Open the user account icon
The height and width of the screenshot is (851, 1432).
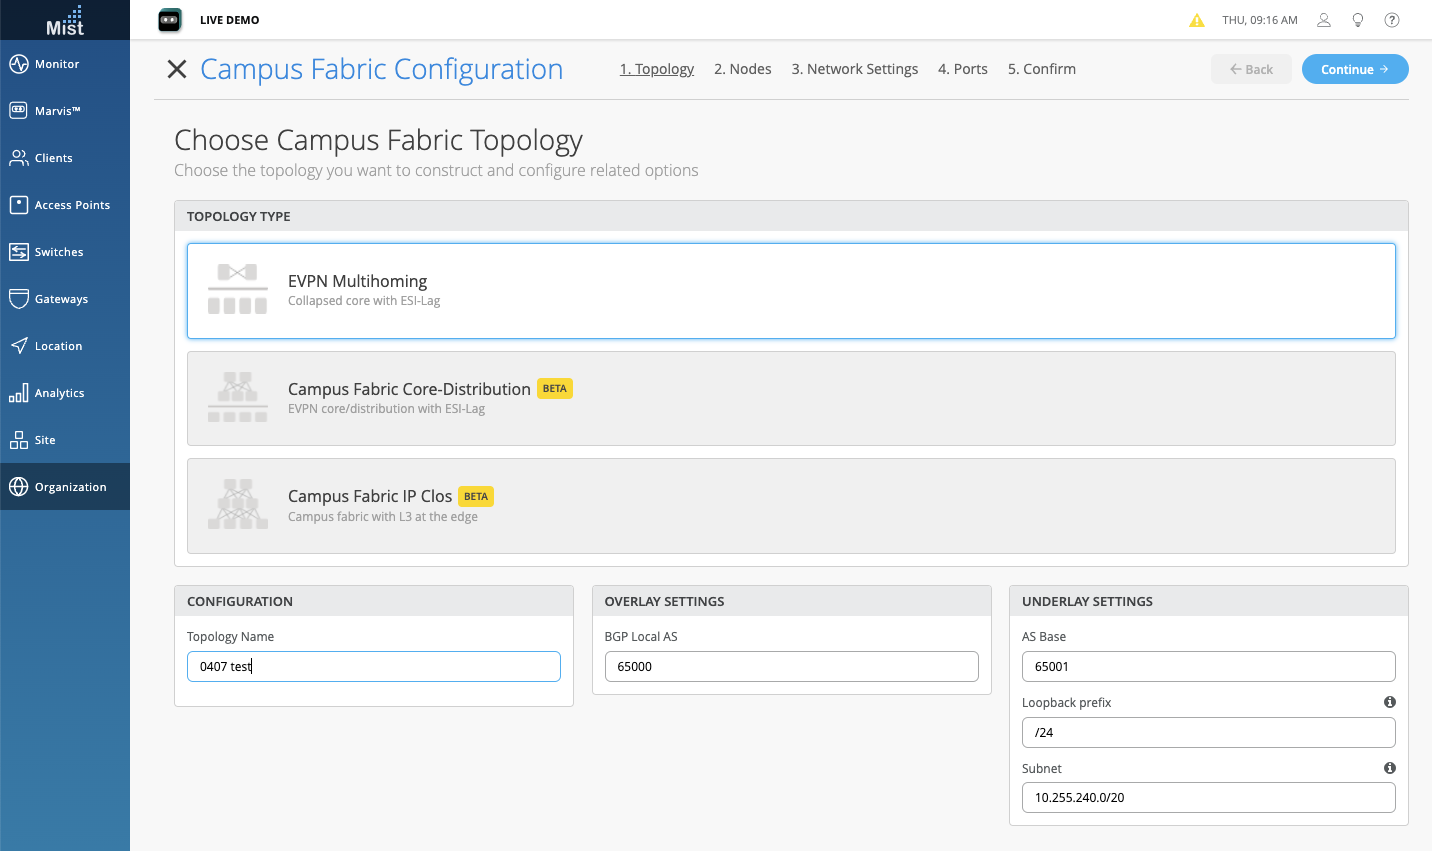click(1324, 20)
